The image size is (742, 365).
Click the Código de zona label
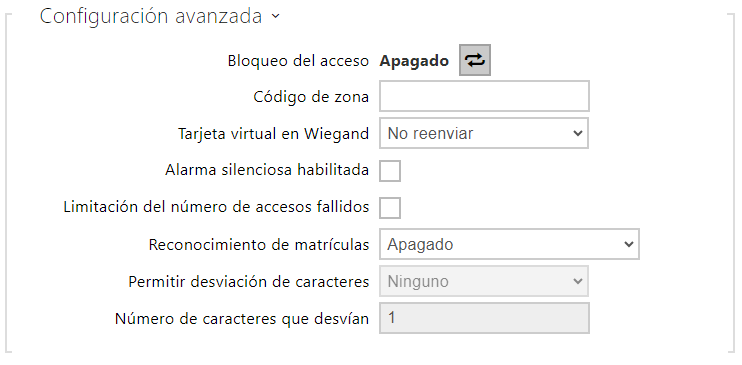click(311, 97)
